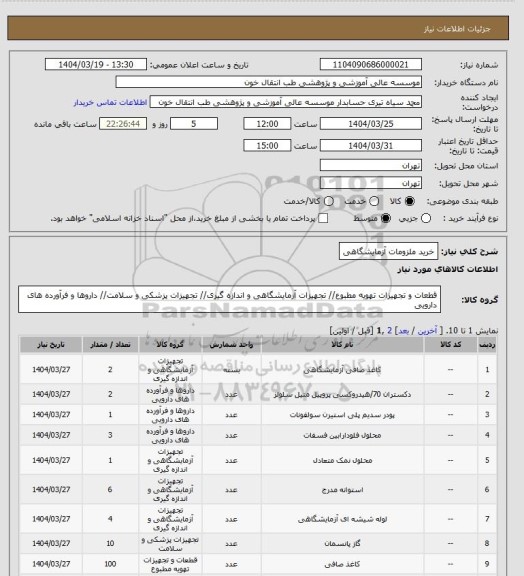Choose the جزیی purchase type radio
The width and height of the screenshot is (524, 576).
click(426, 218)
